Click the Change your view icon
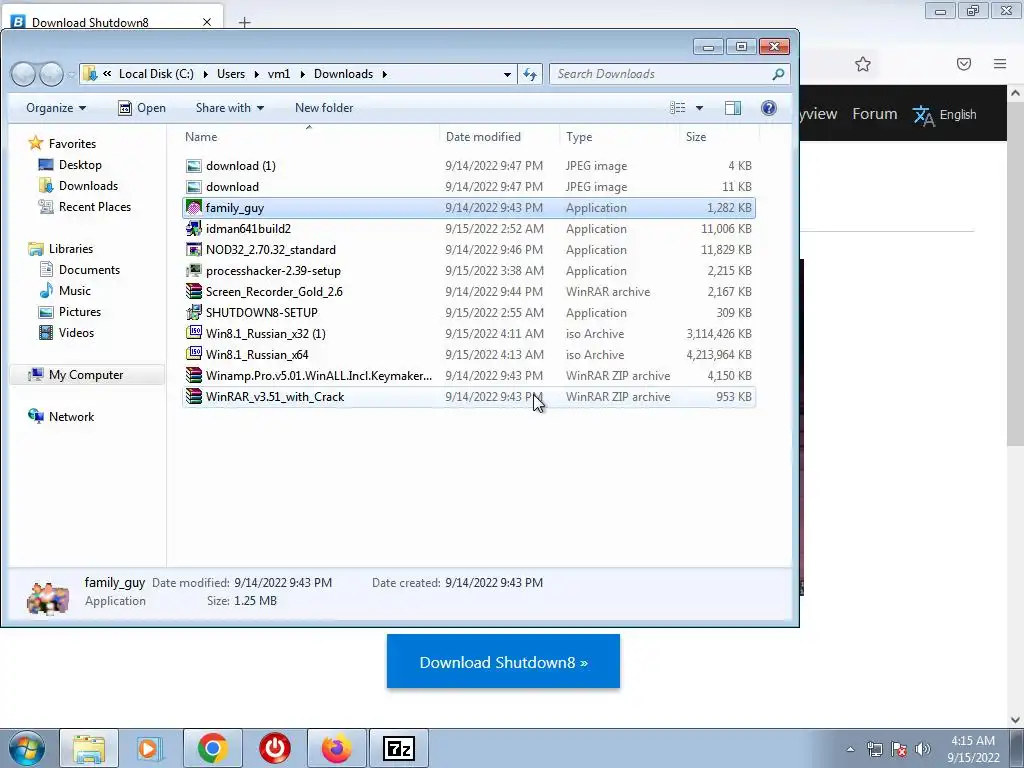The image size is (1024, 768). [x=678, y=108]
